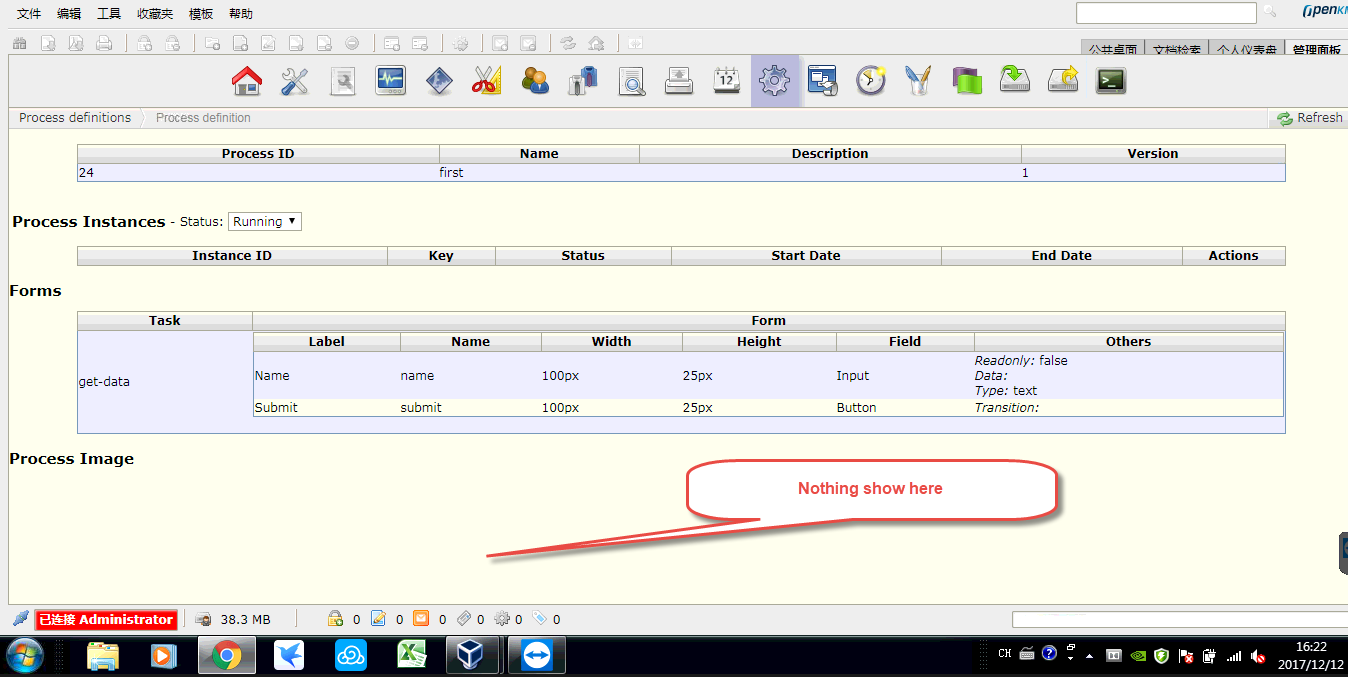The width and height of the screenshot is (1348, 677).
Task: Switch to the 文档检索 tab
Action: click(1178, 49)
